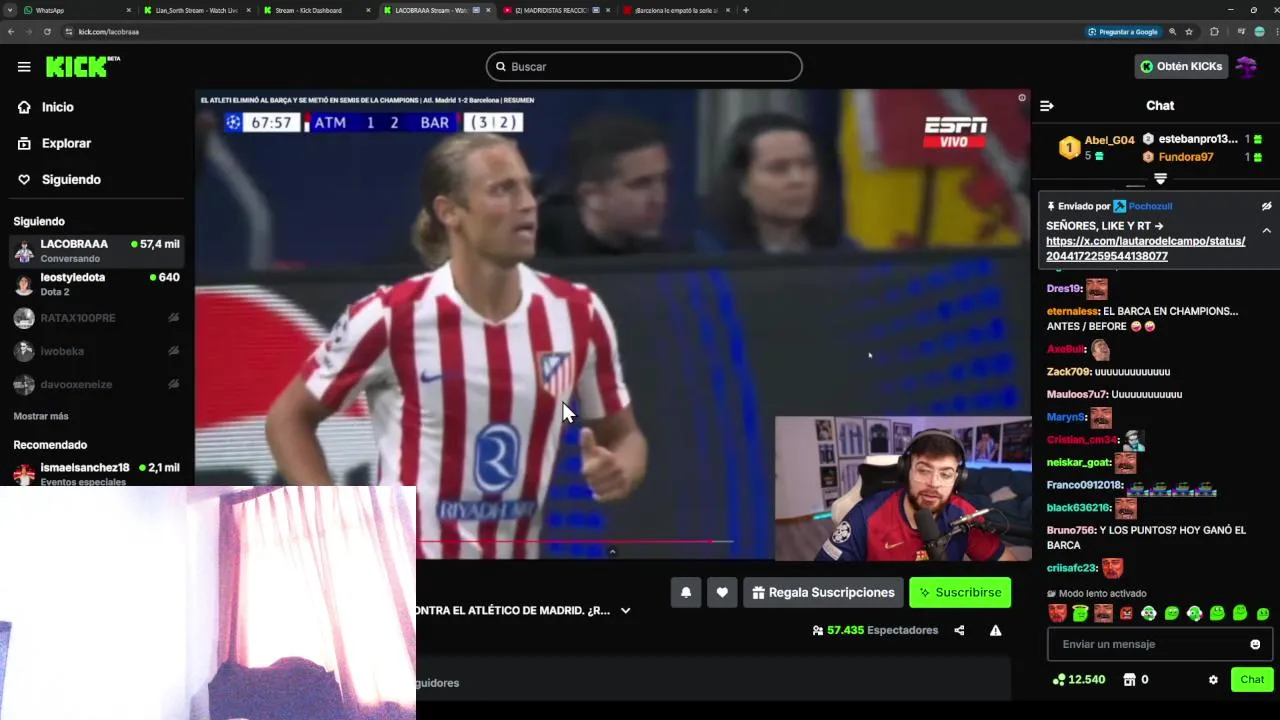Click Bruno756 chat username
Viewport: 1280px width, 720px height.
tap(1070, 531)
